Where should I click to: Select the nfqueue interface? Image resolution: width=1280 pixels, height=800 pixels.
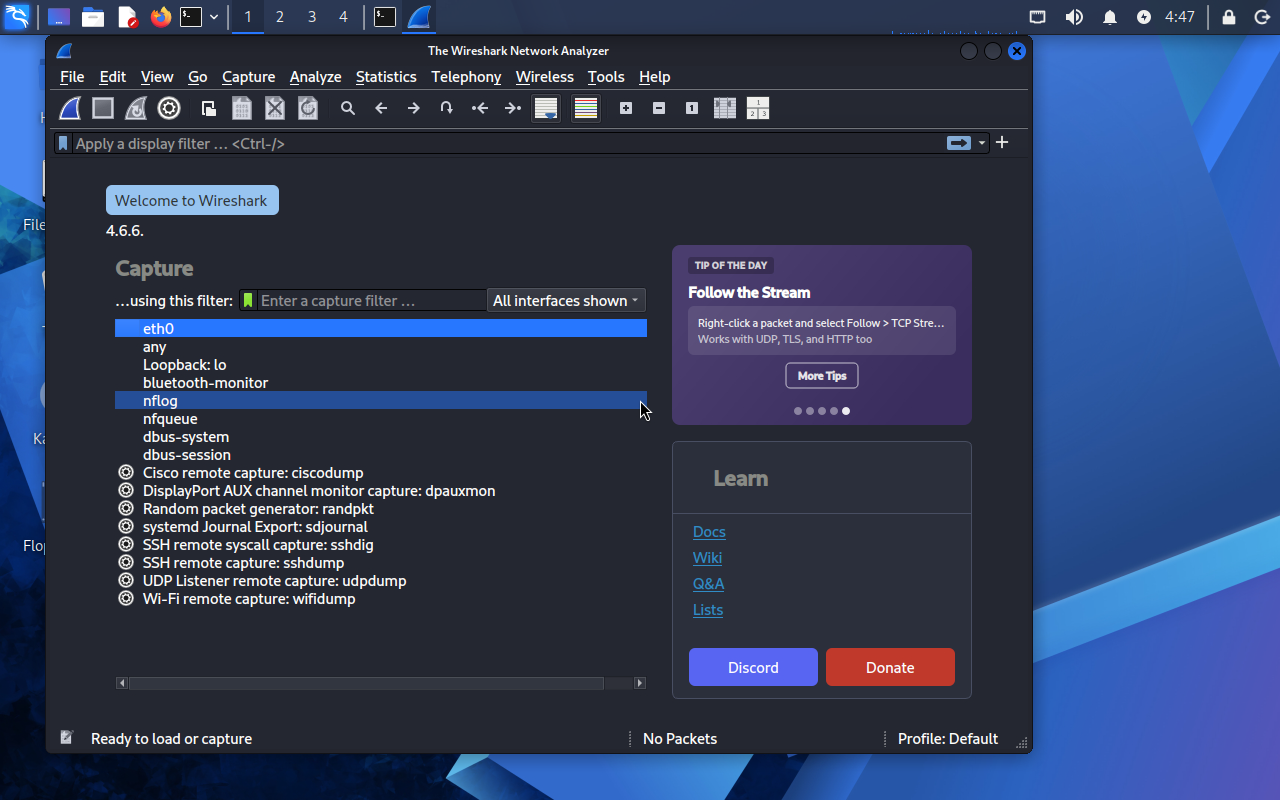(x=381, y=419)
